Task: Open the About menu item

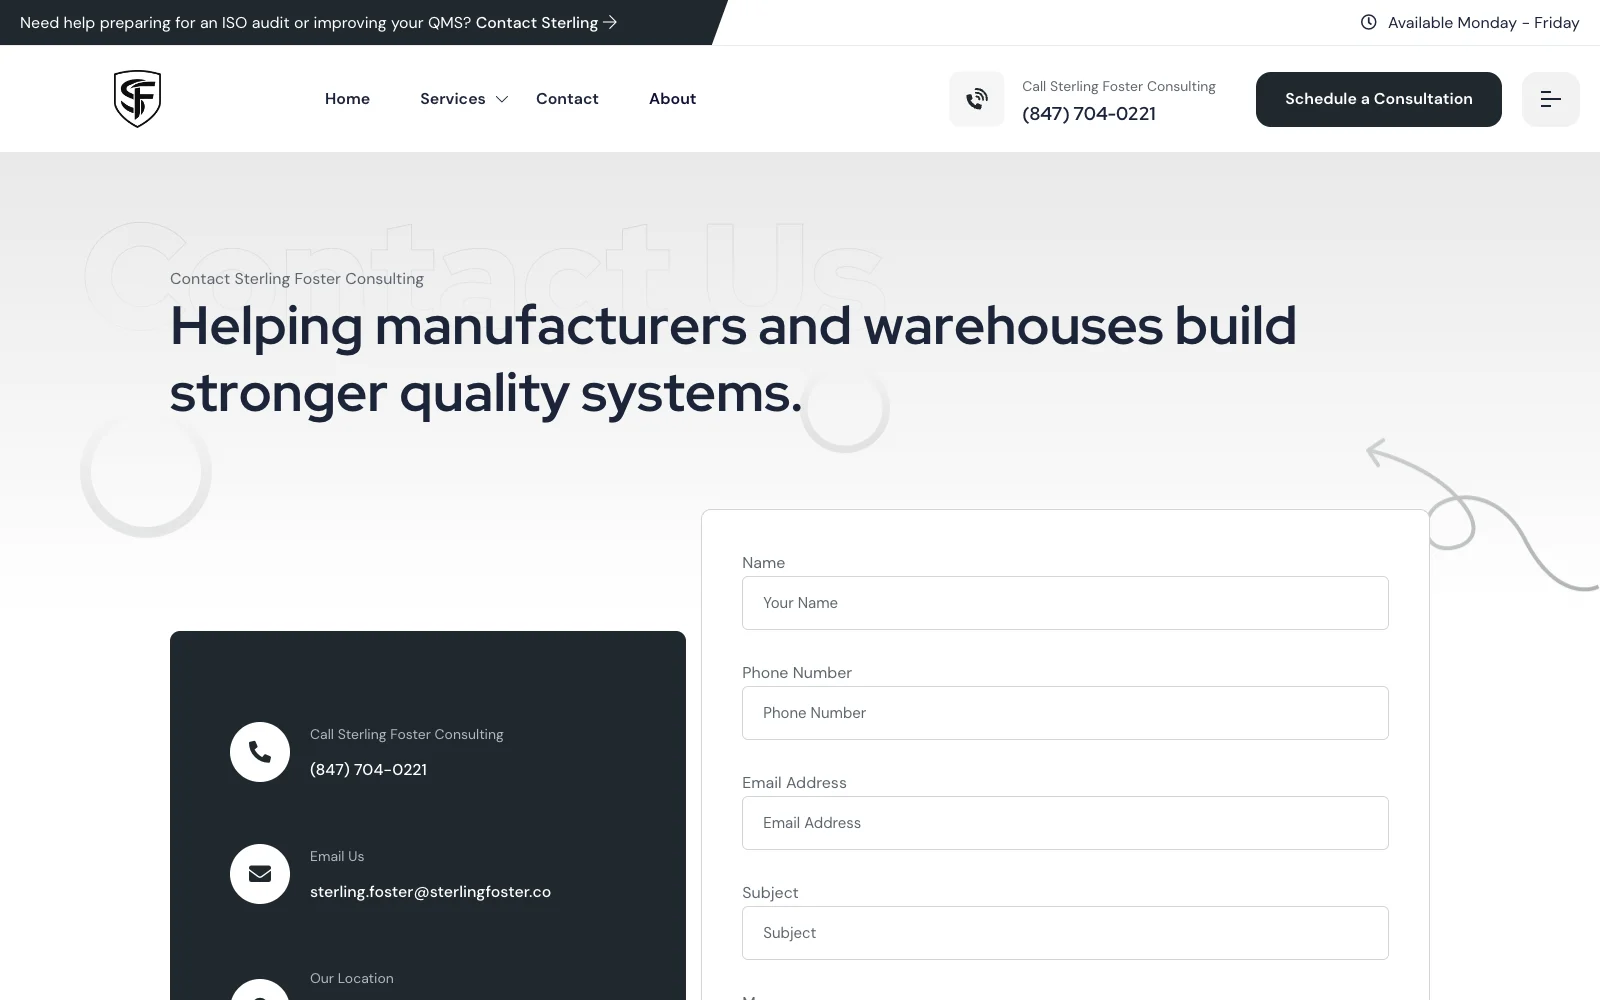Action: (x=672, y=99)
